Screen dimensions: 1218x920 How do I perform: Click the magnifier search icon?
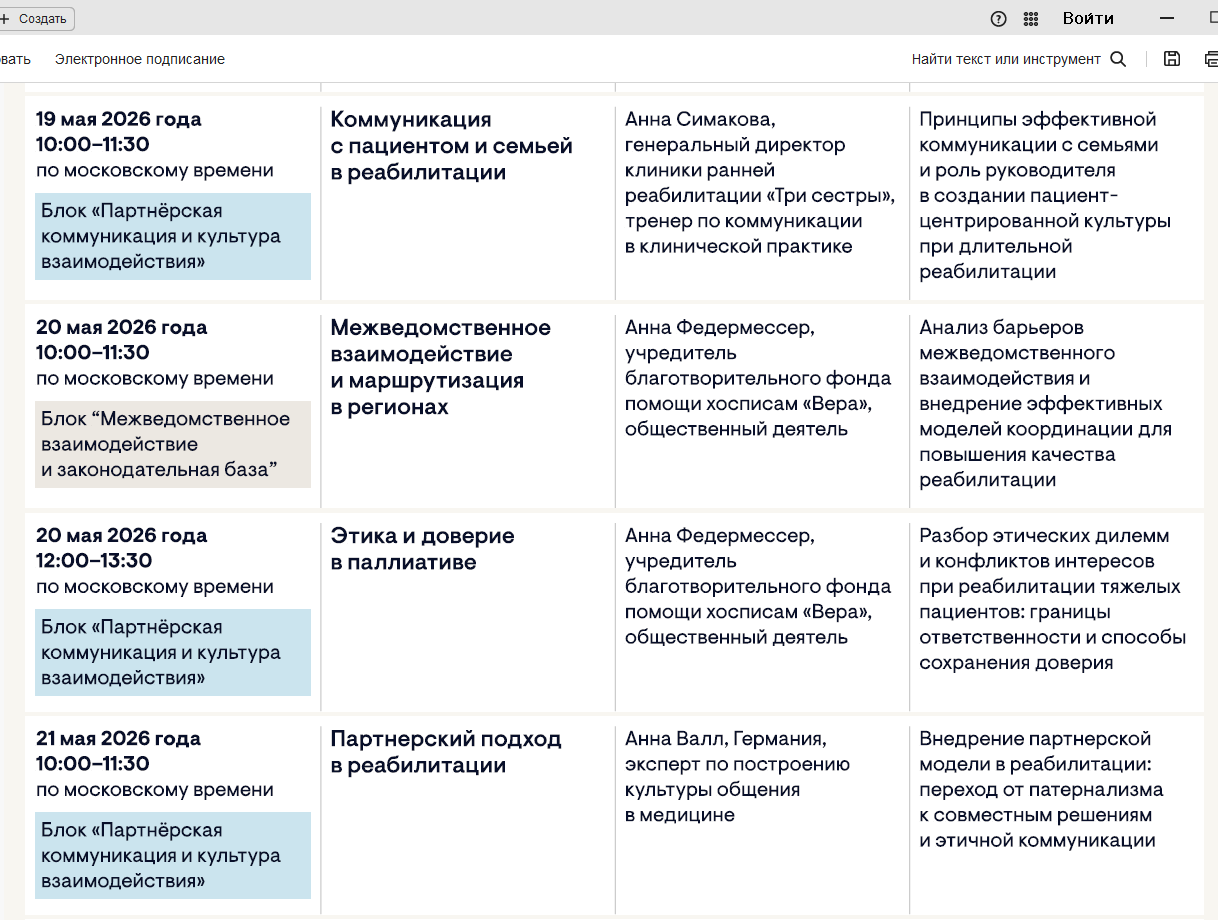tap(1118, 59)
